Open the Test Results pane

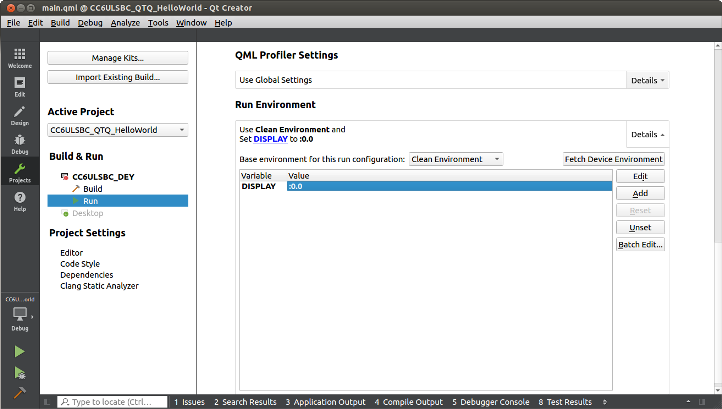tap(565, 402)
